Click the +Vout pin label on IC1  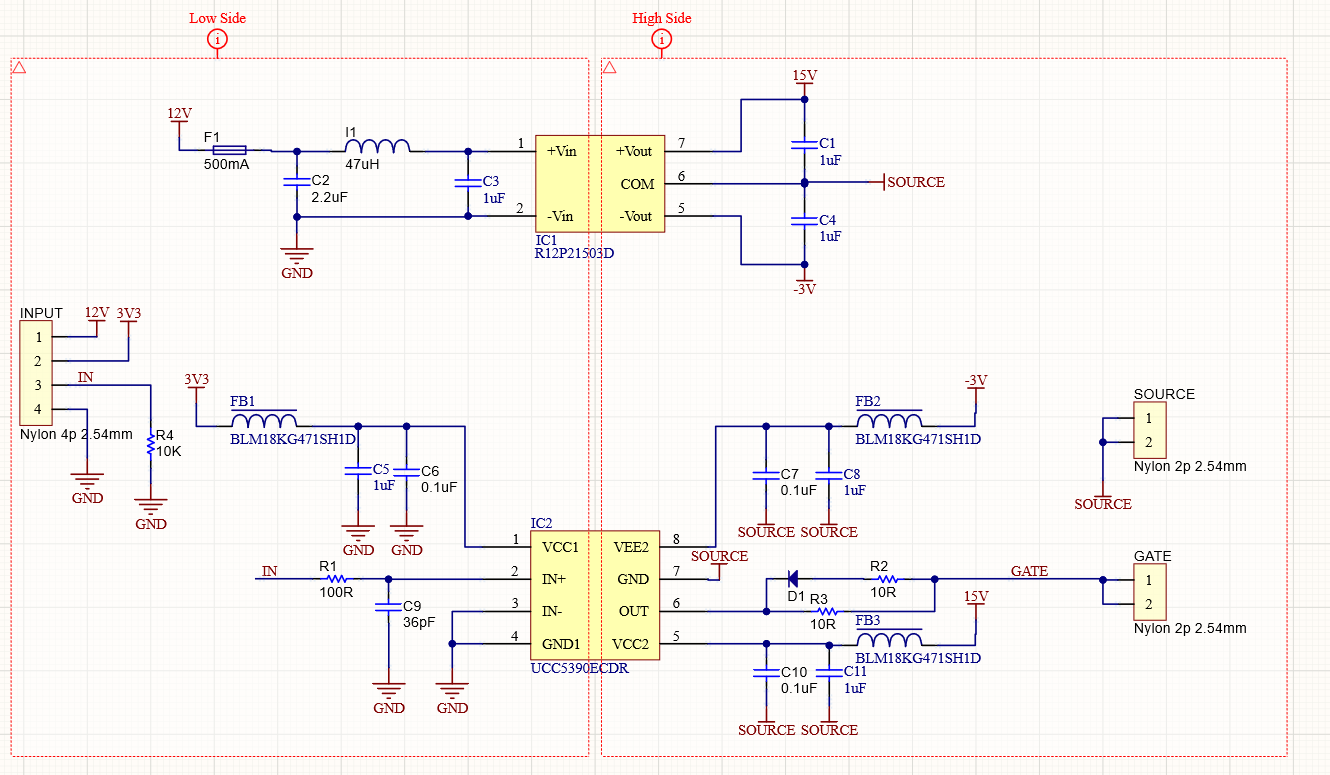click(634, 151)
